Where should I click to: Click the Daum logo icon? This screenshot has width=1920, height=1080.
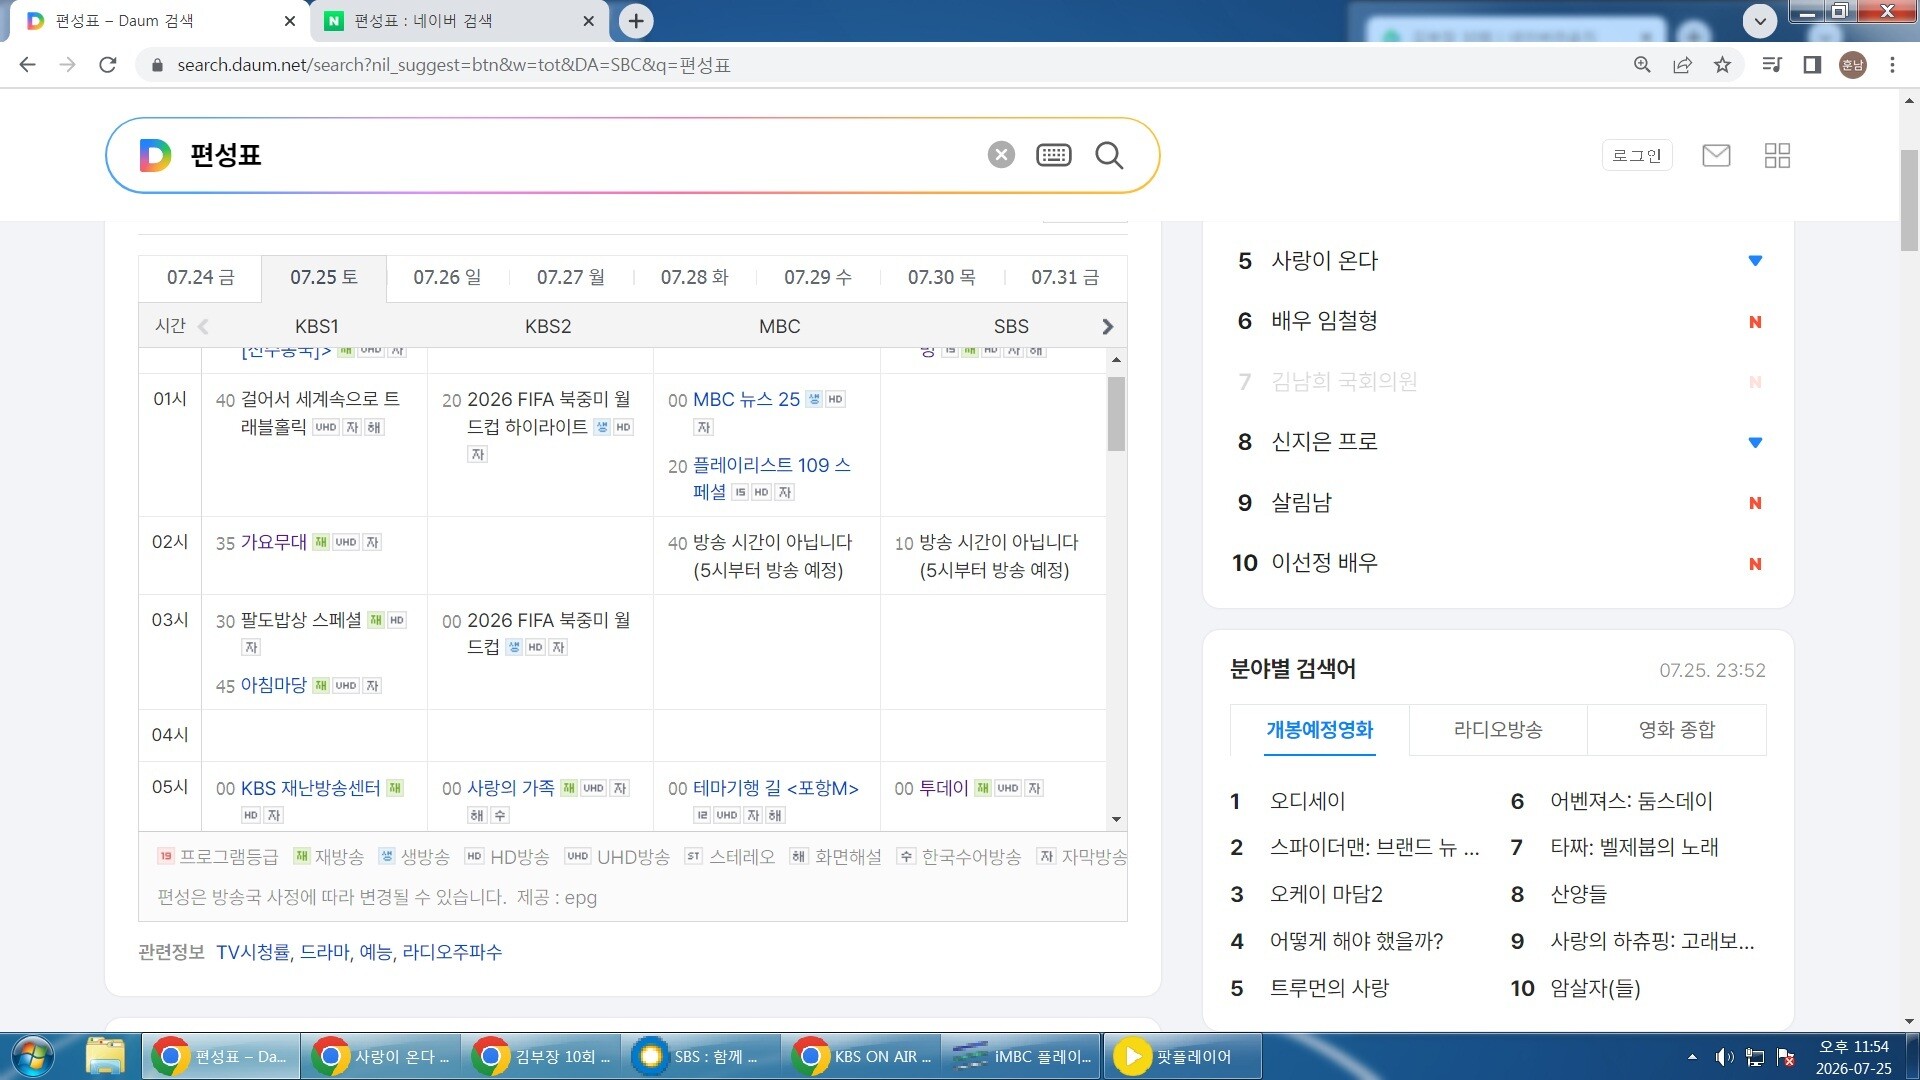pyautogui.click(x=155, y=155)
